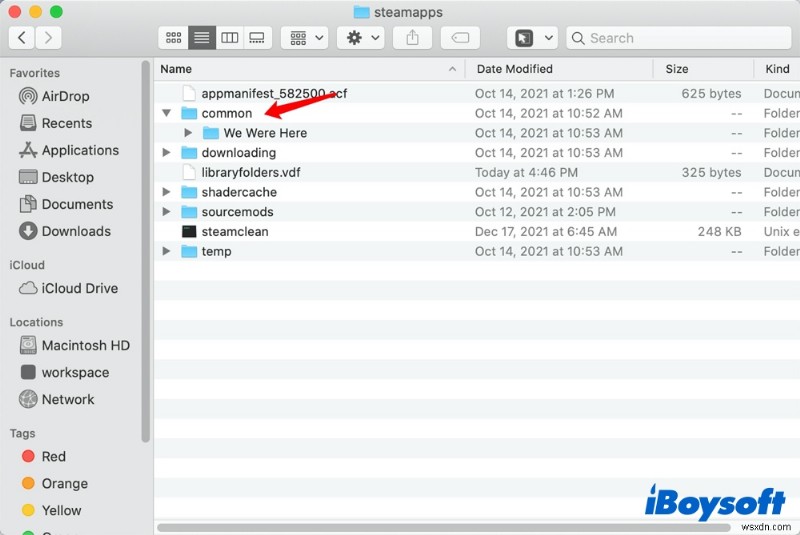The width and height of the screenshot is (800, 535).
Task: Click the Search field
Action: (x=679, y=38)
